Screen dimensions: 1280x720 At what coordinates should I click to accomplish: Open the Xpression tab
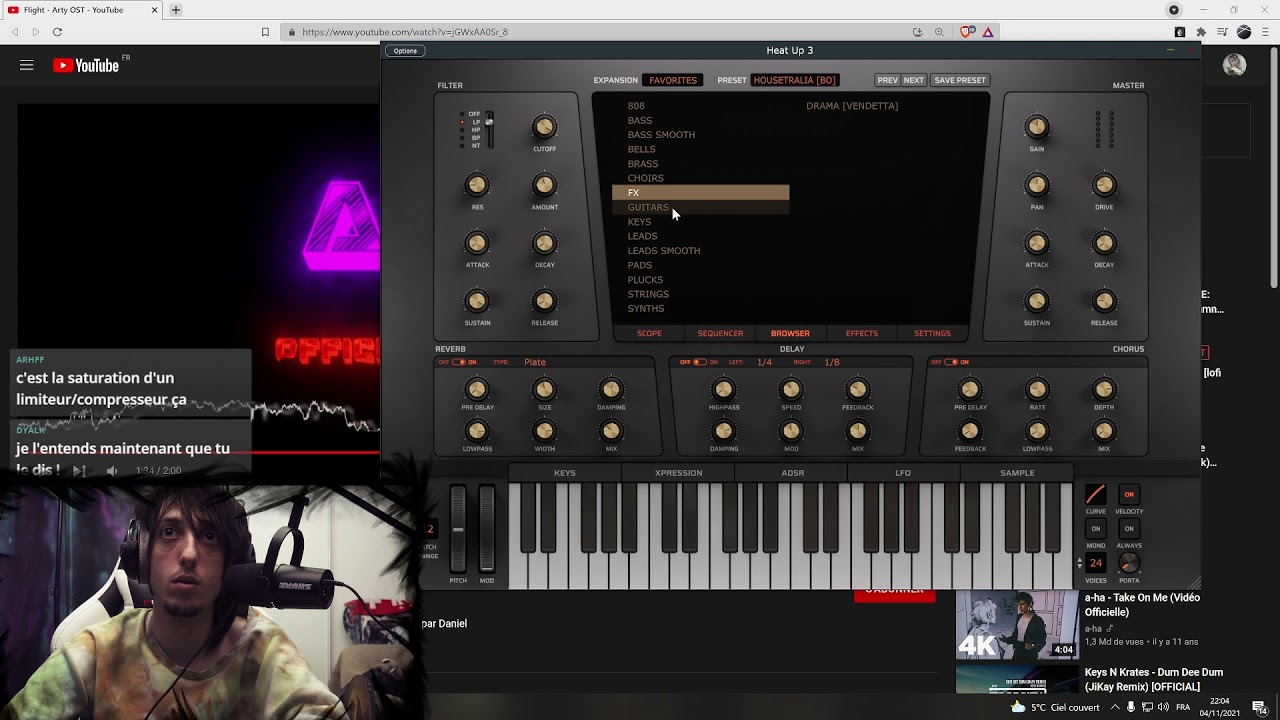[x=679, y=473]
